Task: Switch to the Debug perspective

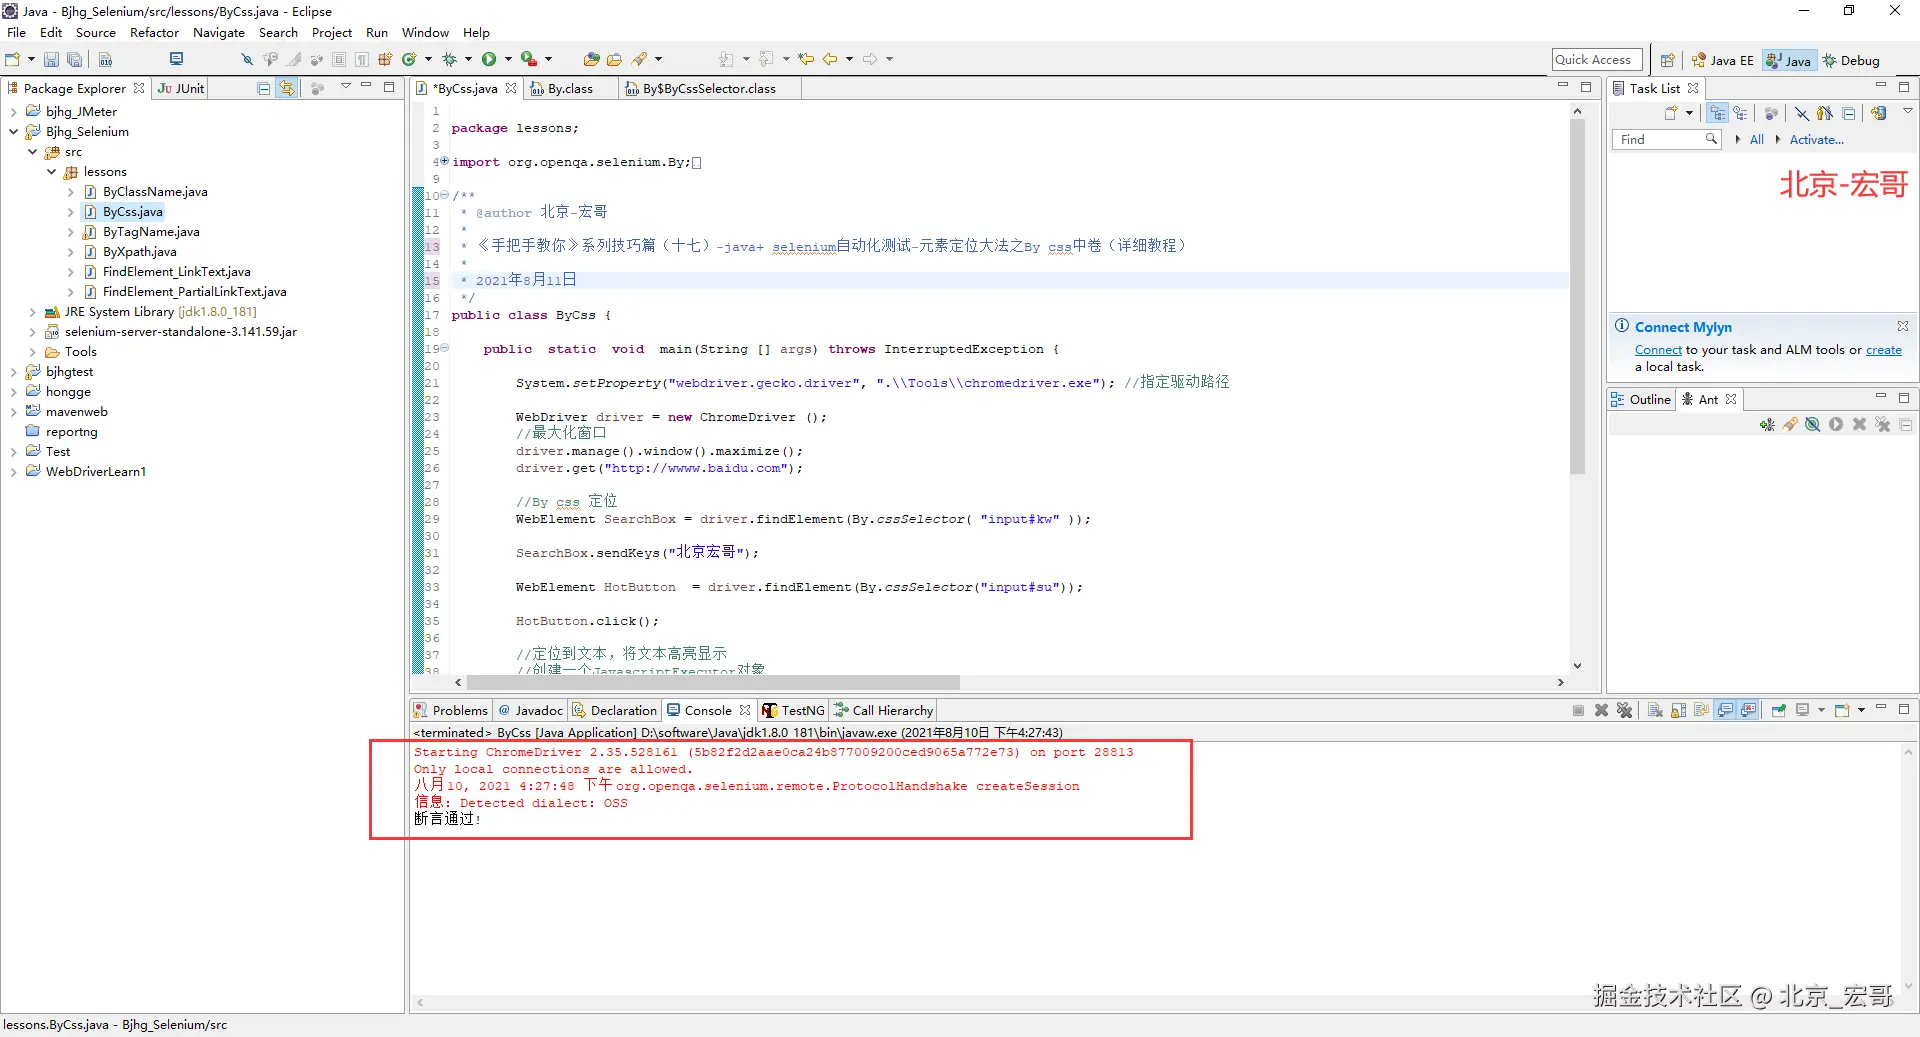Action: tap(1851, 60)
